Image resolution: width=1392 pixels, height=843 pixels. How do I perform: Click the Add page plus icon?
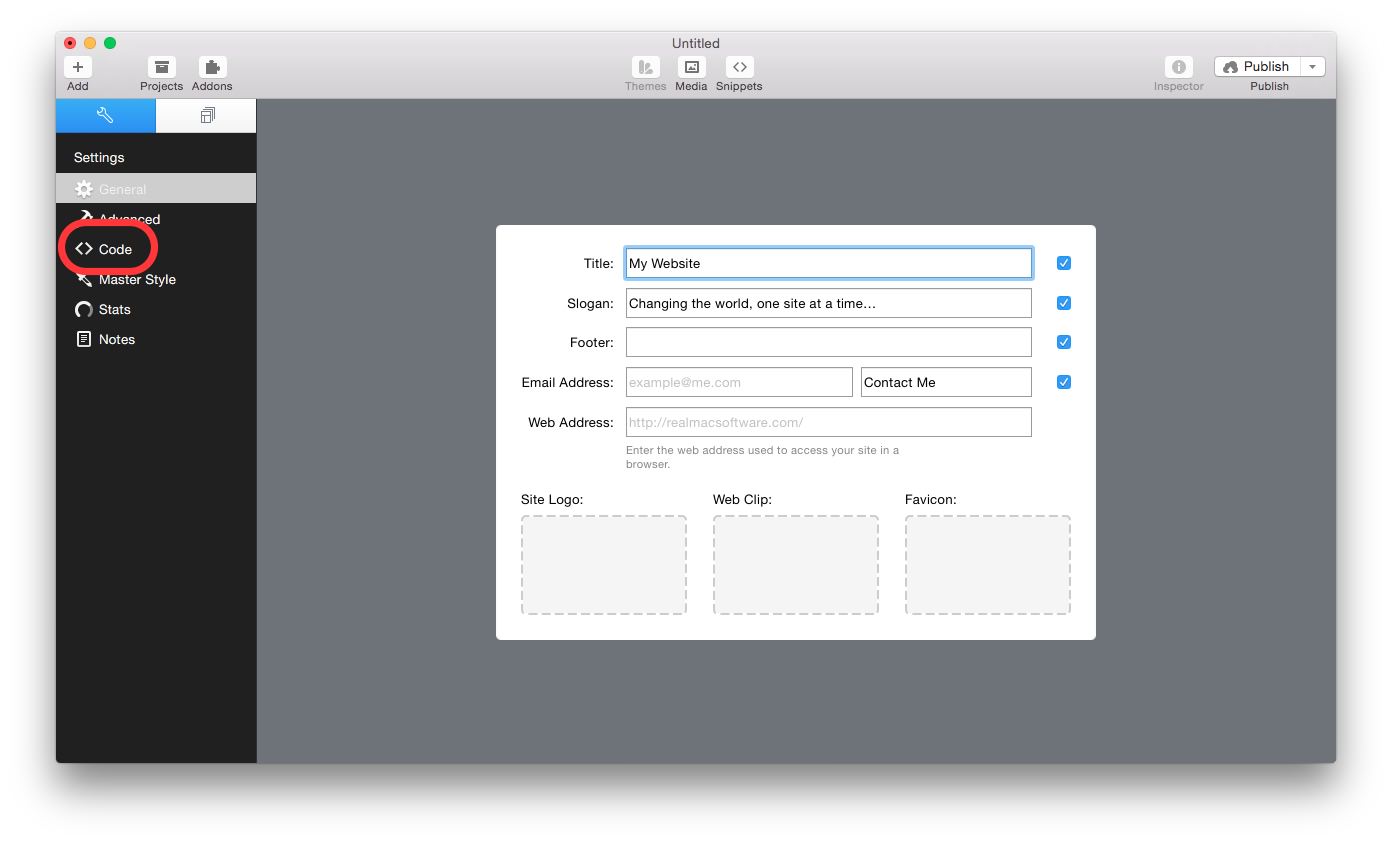[x=78, y=67]
